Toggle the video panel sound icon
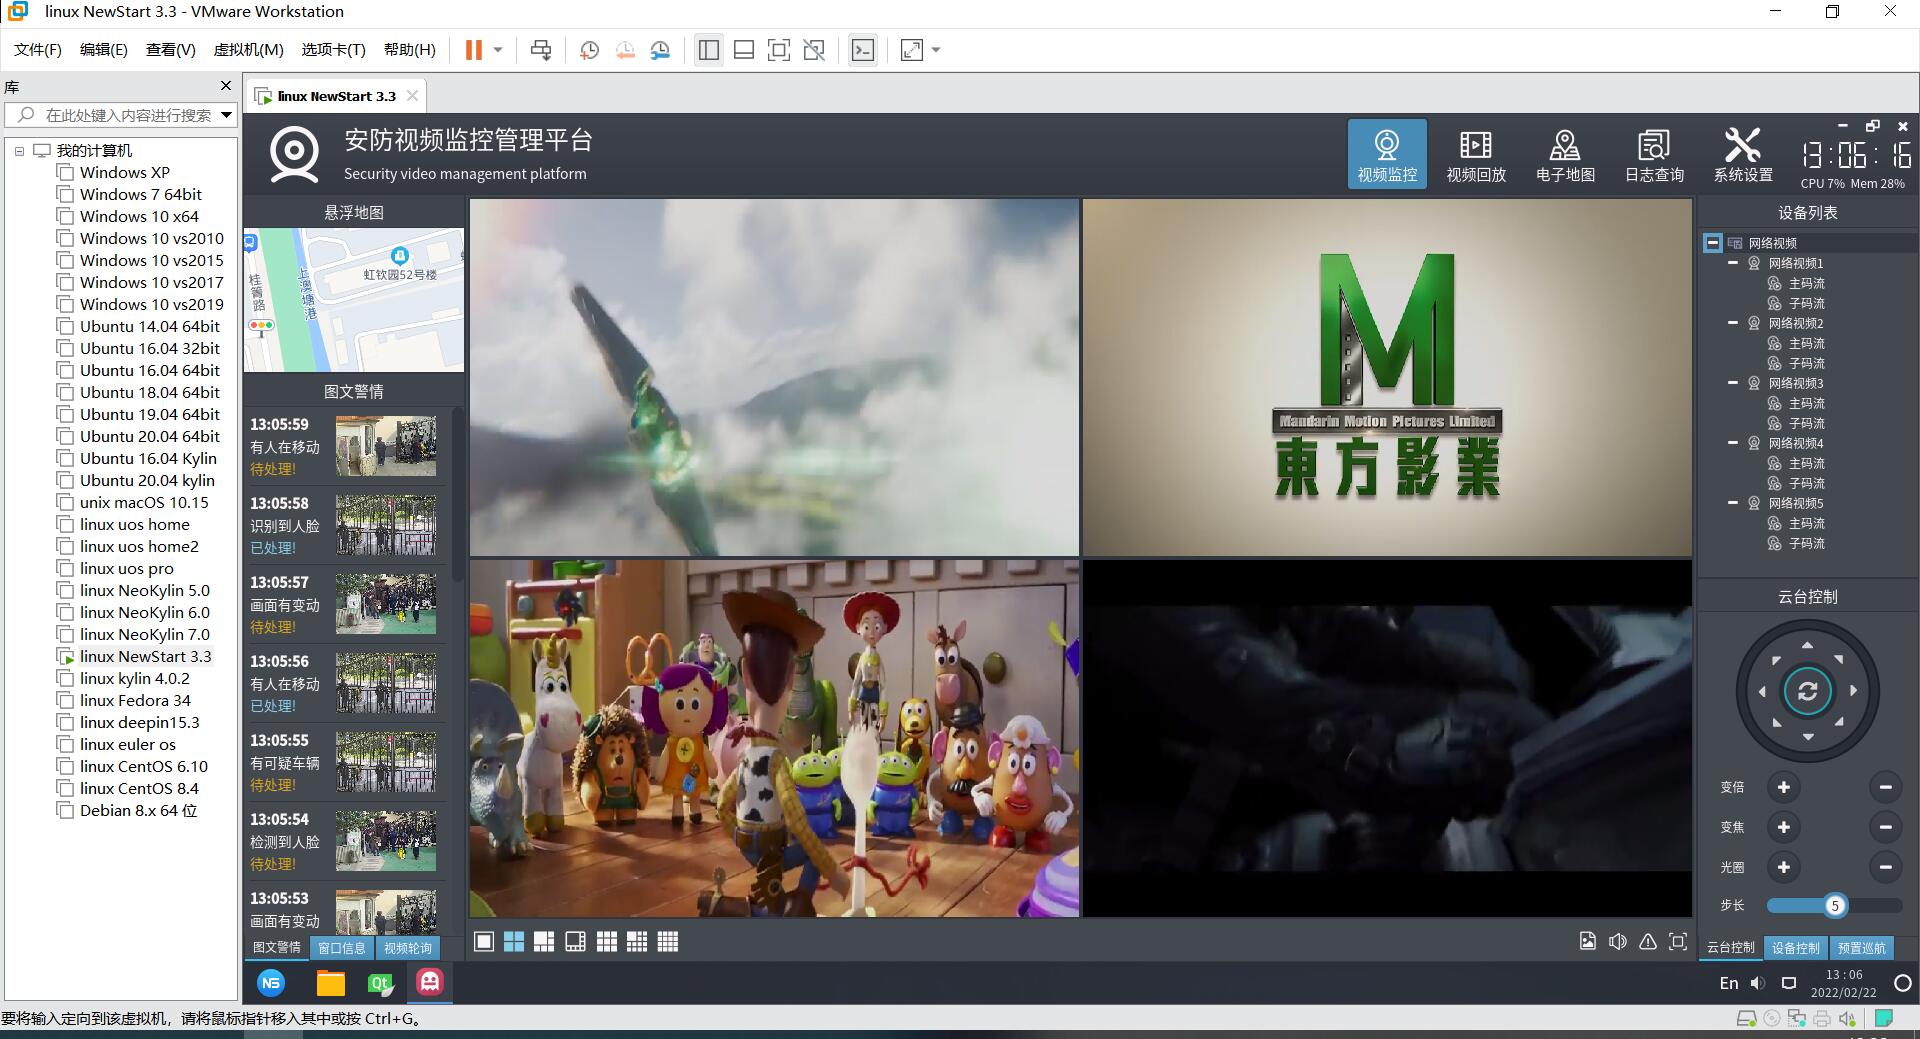This screenshot has height=1039, width=1920. point(1618,942)
